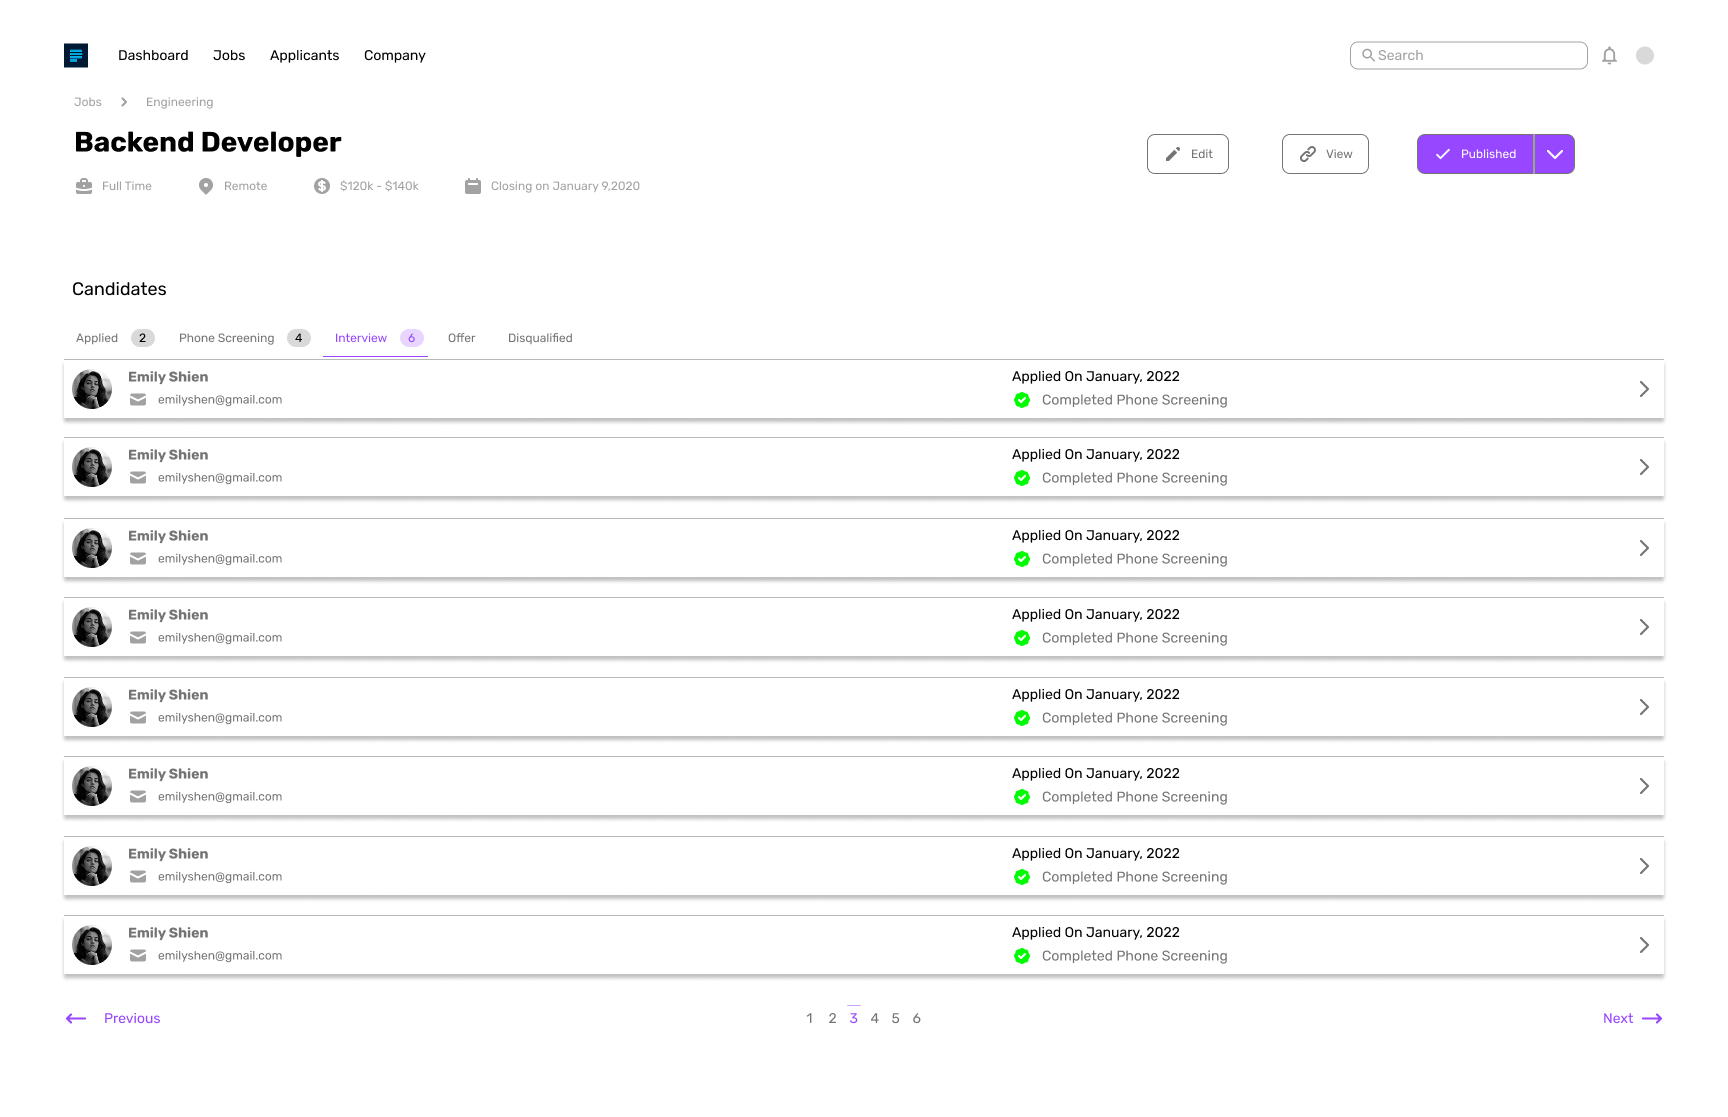Click the green status check on the last candidate row
The height and width of the screenshot is (1117, 1728).
[1022, 956]
